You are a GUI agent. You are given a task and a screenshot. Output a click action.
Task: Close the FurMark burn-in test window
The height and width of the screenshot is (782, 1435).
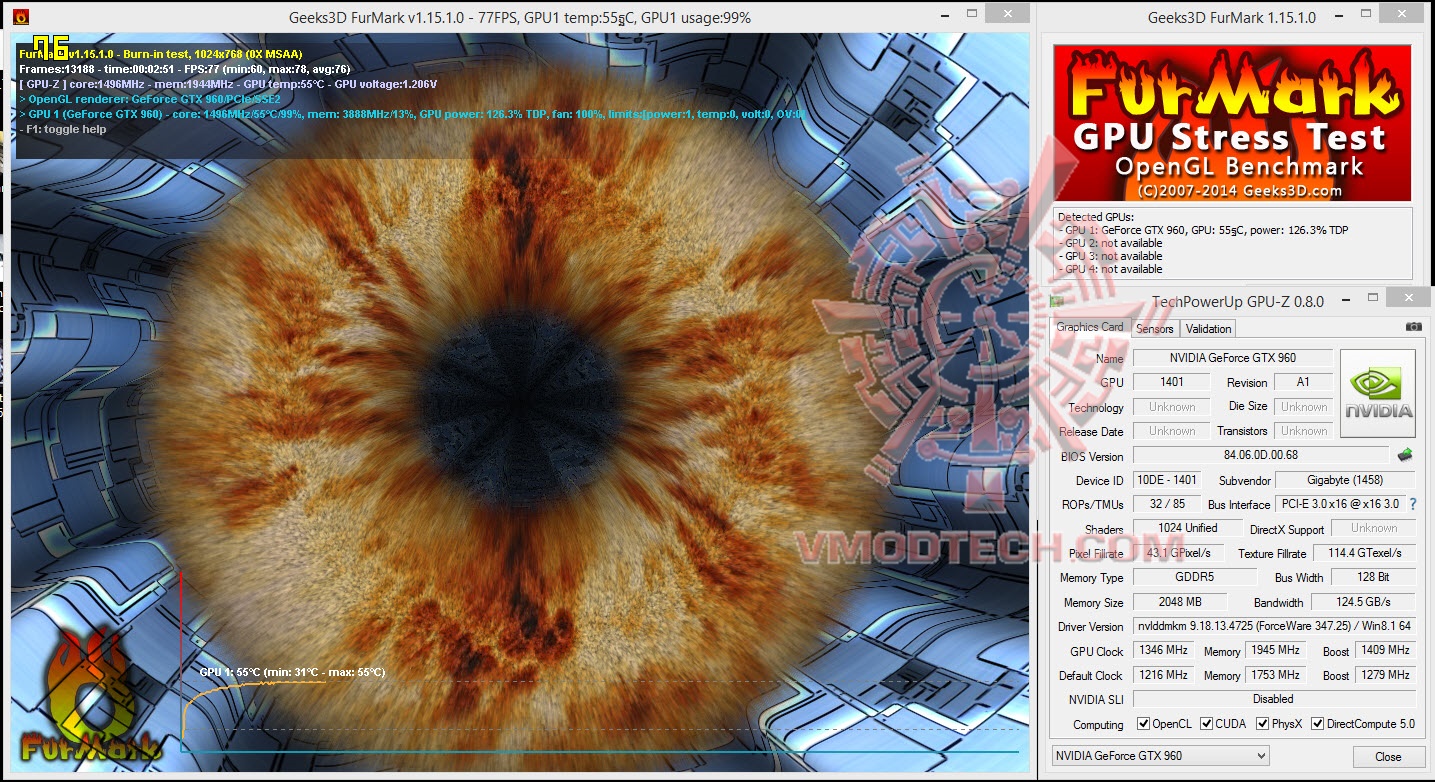[x=1006, y=14]
